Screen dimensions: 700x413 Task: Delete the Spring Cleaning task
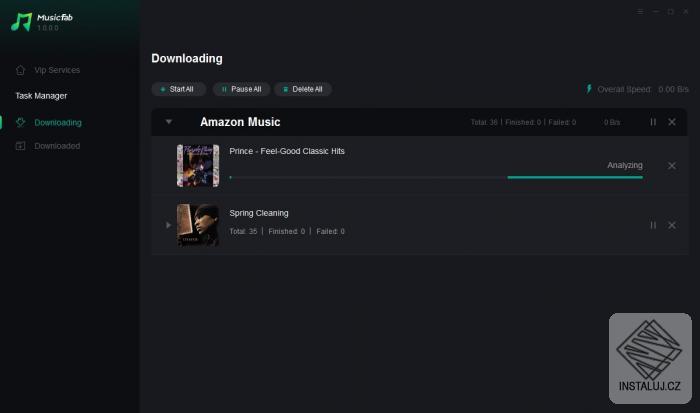(x=671, y=225)
